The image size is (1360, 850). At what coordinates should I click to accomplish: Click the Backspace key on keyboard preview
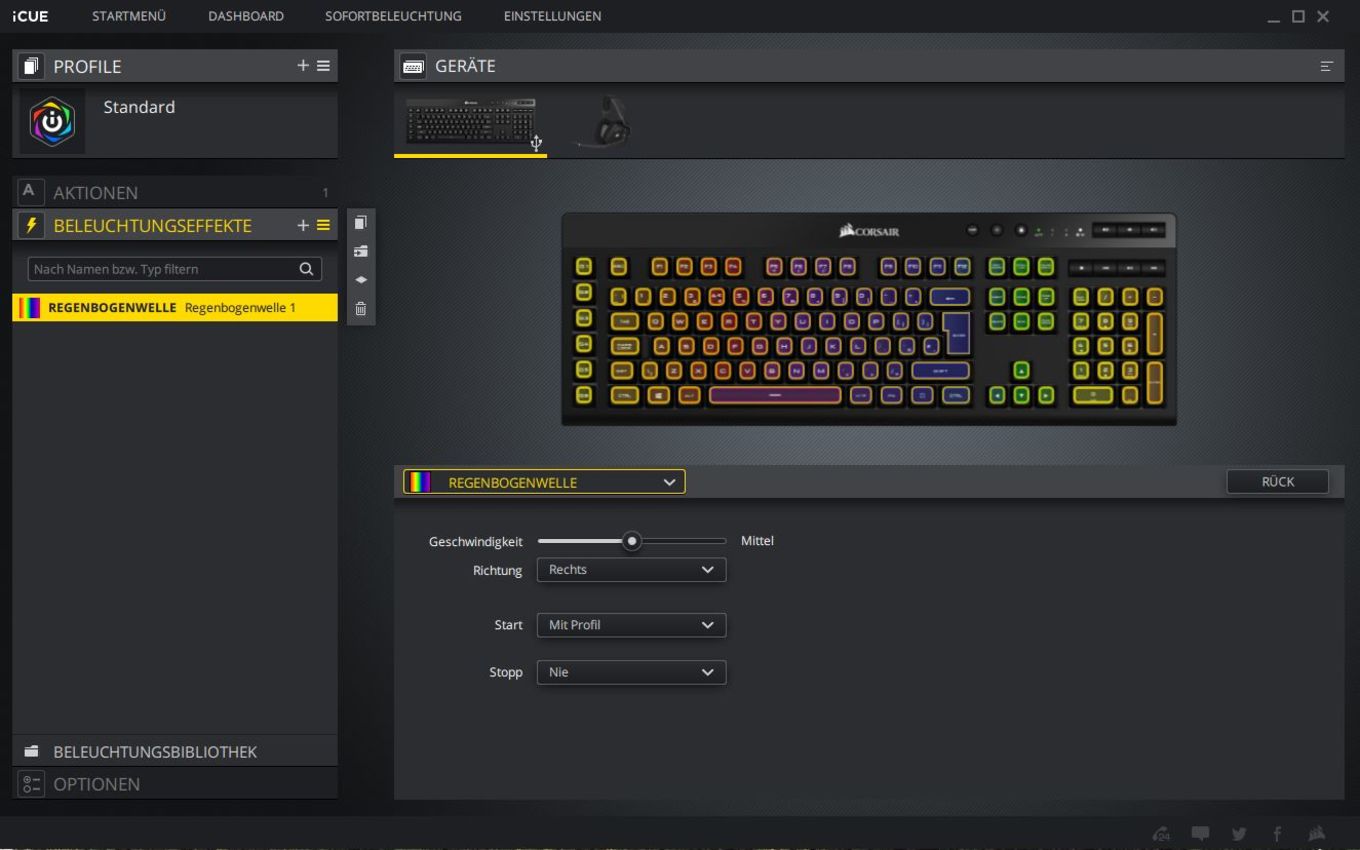tap(950, 297)
